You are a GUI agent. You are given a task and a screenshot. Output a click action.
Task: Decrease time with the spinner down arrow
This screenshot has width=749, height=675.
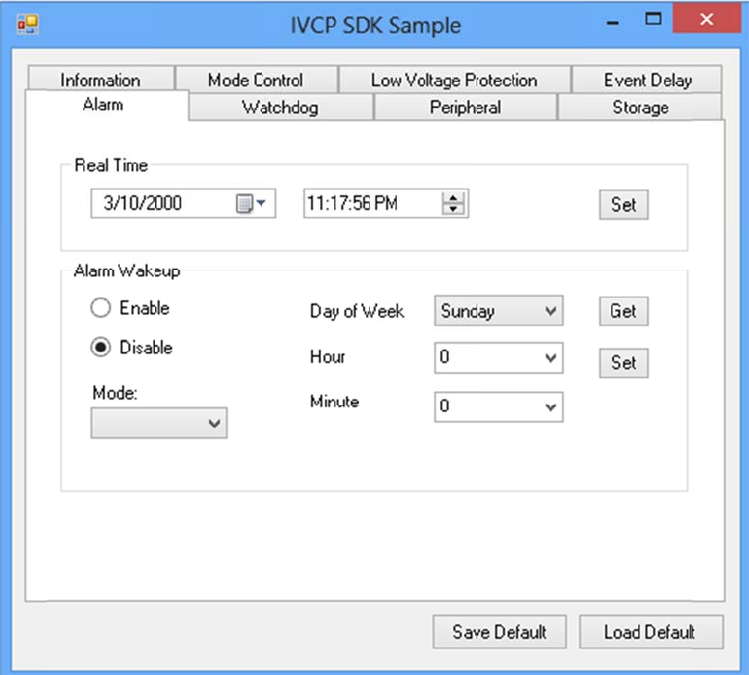[453, 209]
